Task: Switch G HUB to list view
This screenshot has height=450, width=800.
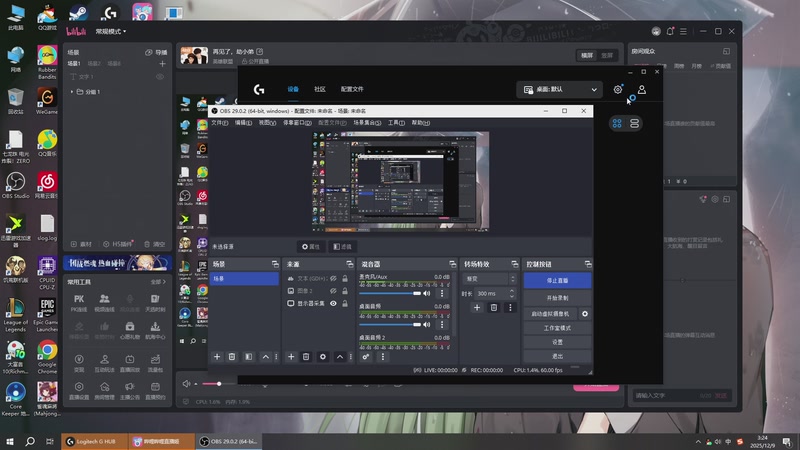Action: [634, 123]
